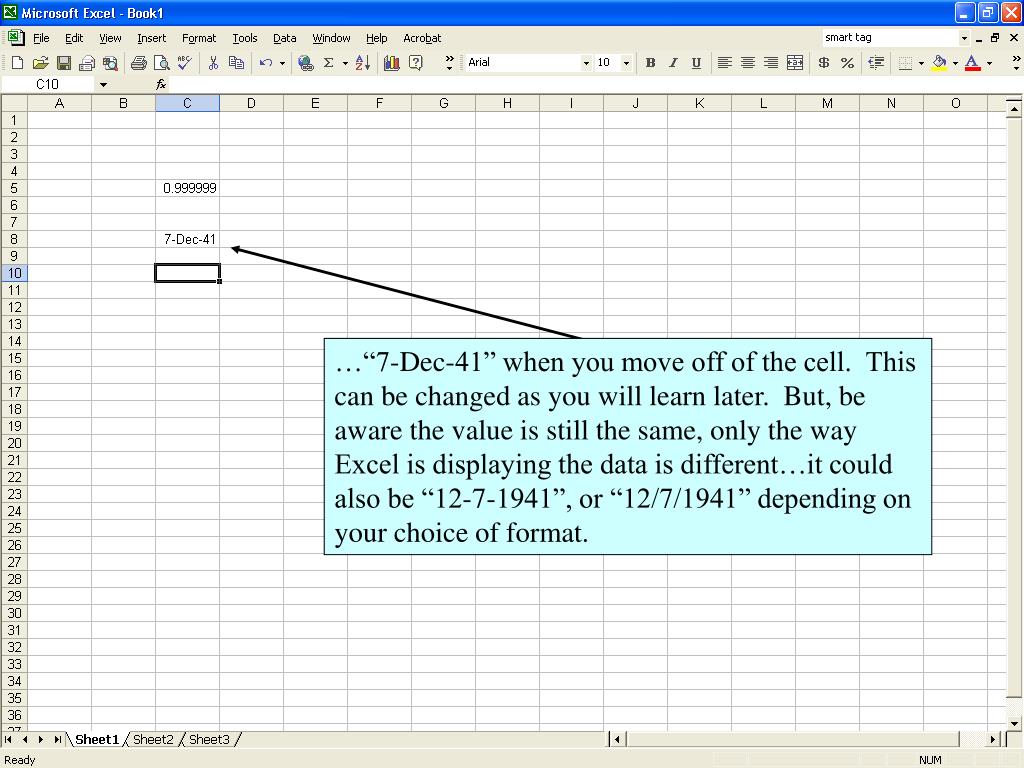Switch to the Sheet2 tab
The image size is (1024, 768).
click(153, 739)
